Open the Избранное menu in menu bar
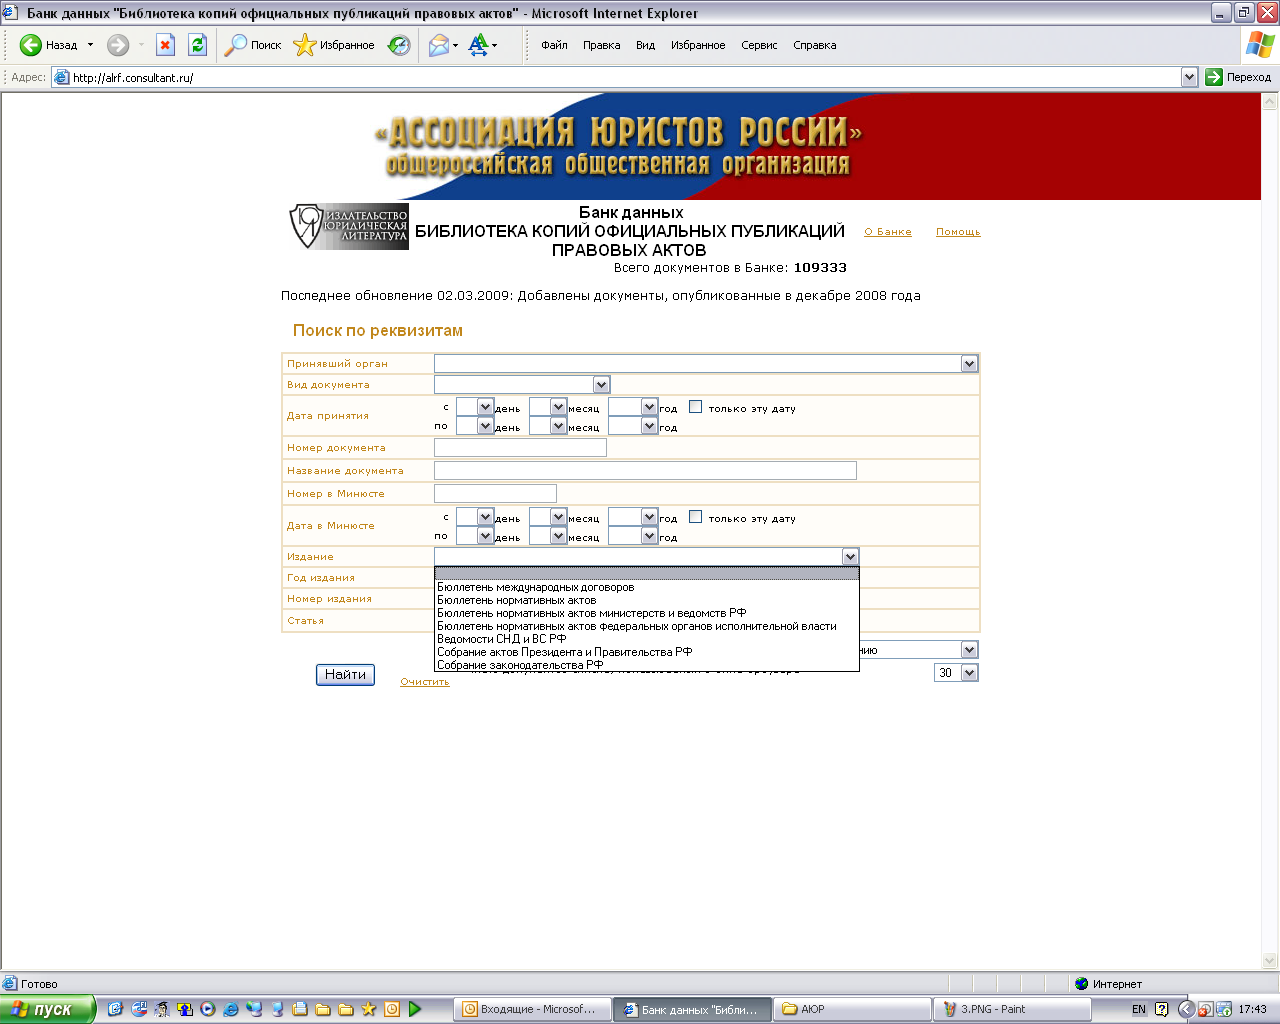This screenshot has width=1280, height=1024. [698, 45]
